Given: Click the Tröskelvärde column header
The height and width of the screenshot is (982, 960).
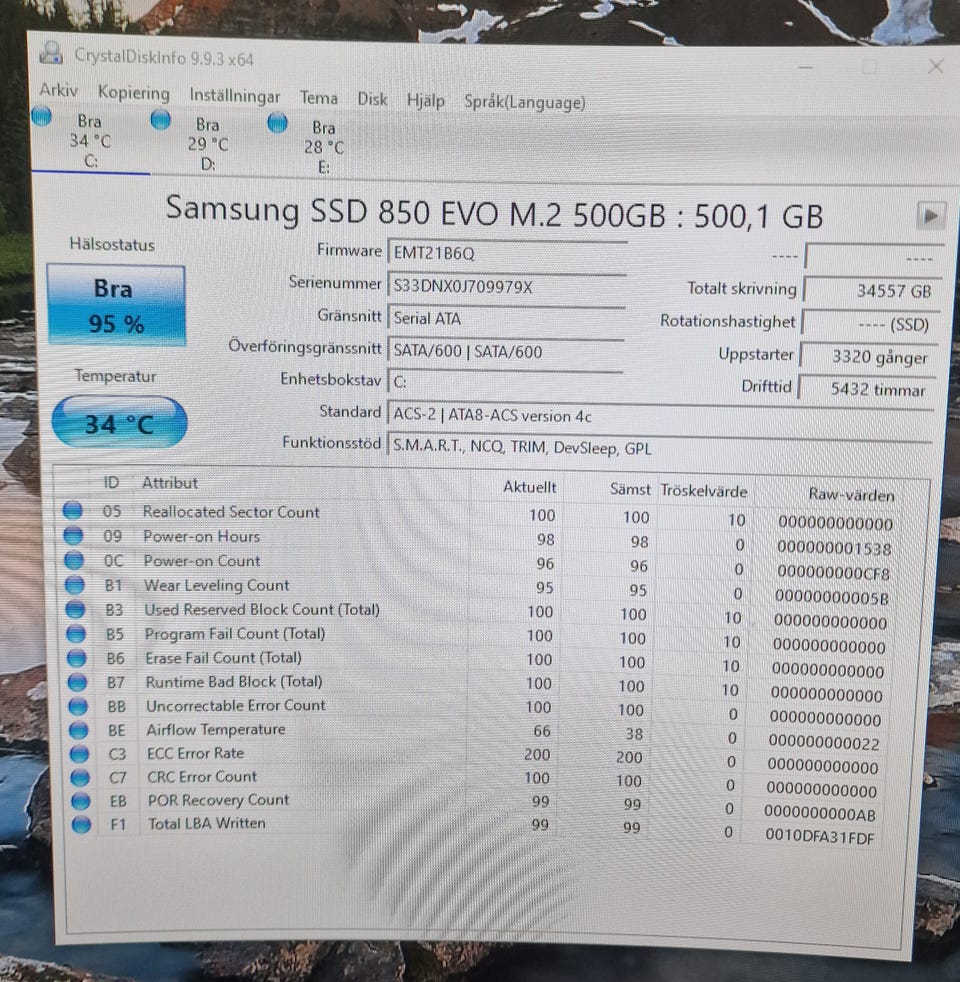Looking at the screenshot, I should tap(704, 490).
